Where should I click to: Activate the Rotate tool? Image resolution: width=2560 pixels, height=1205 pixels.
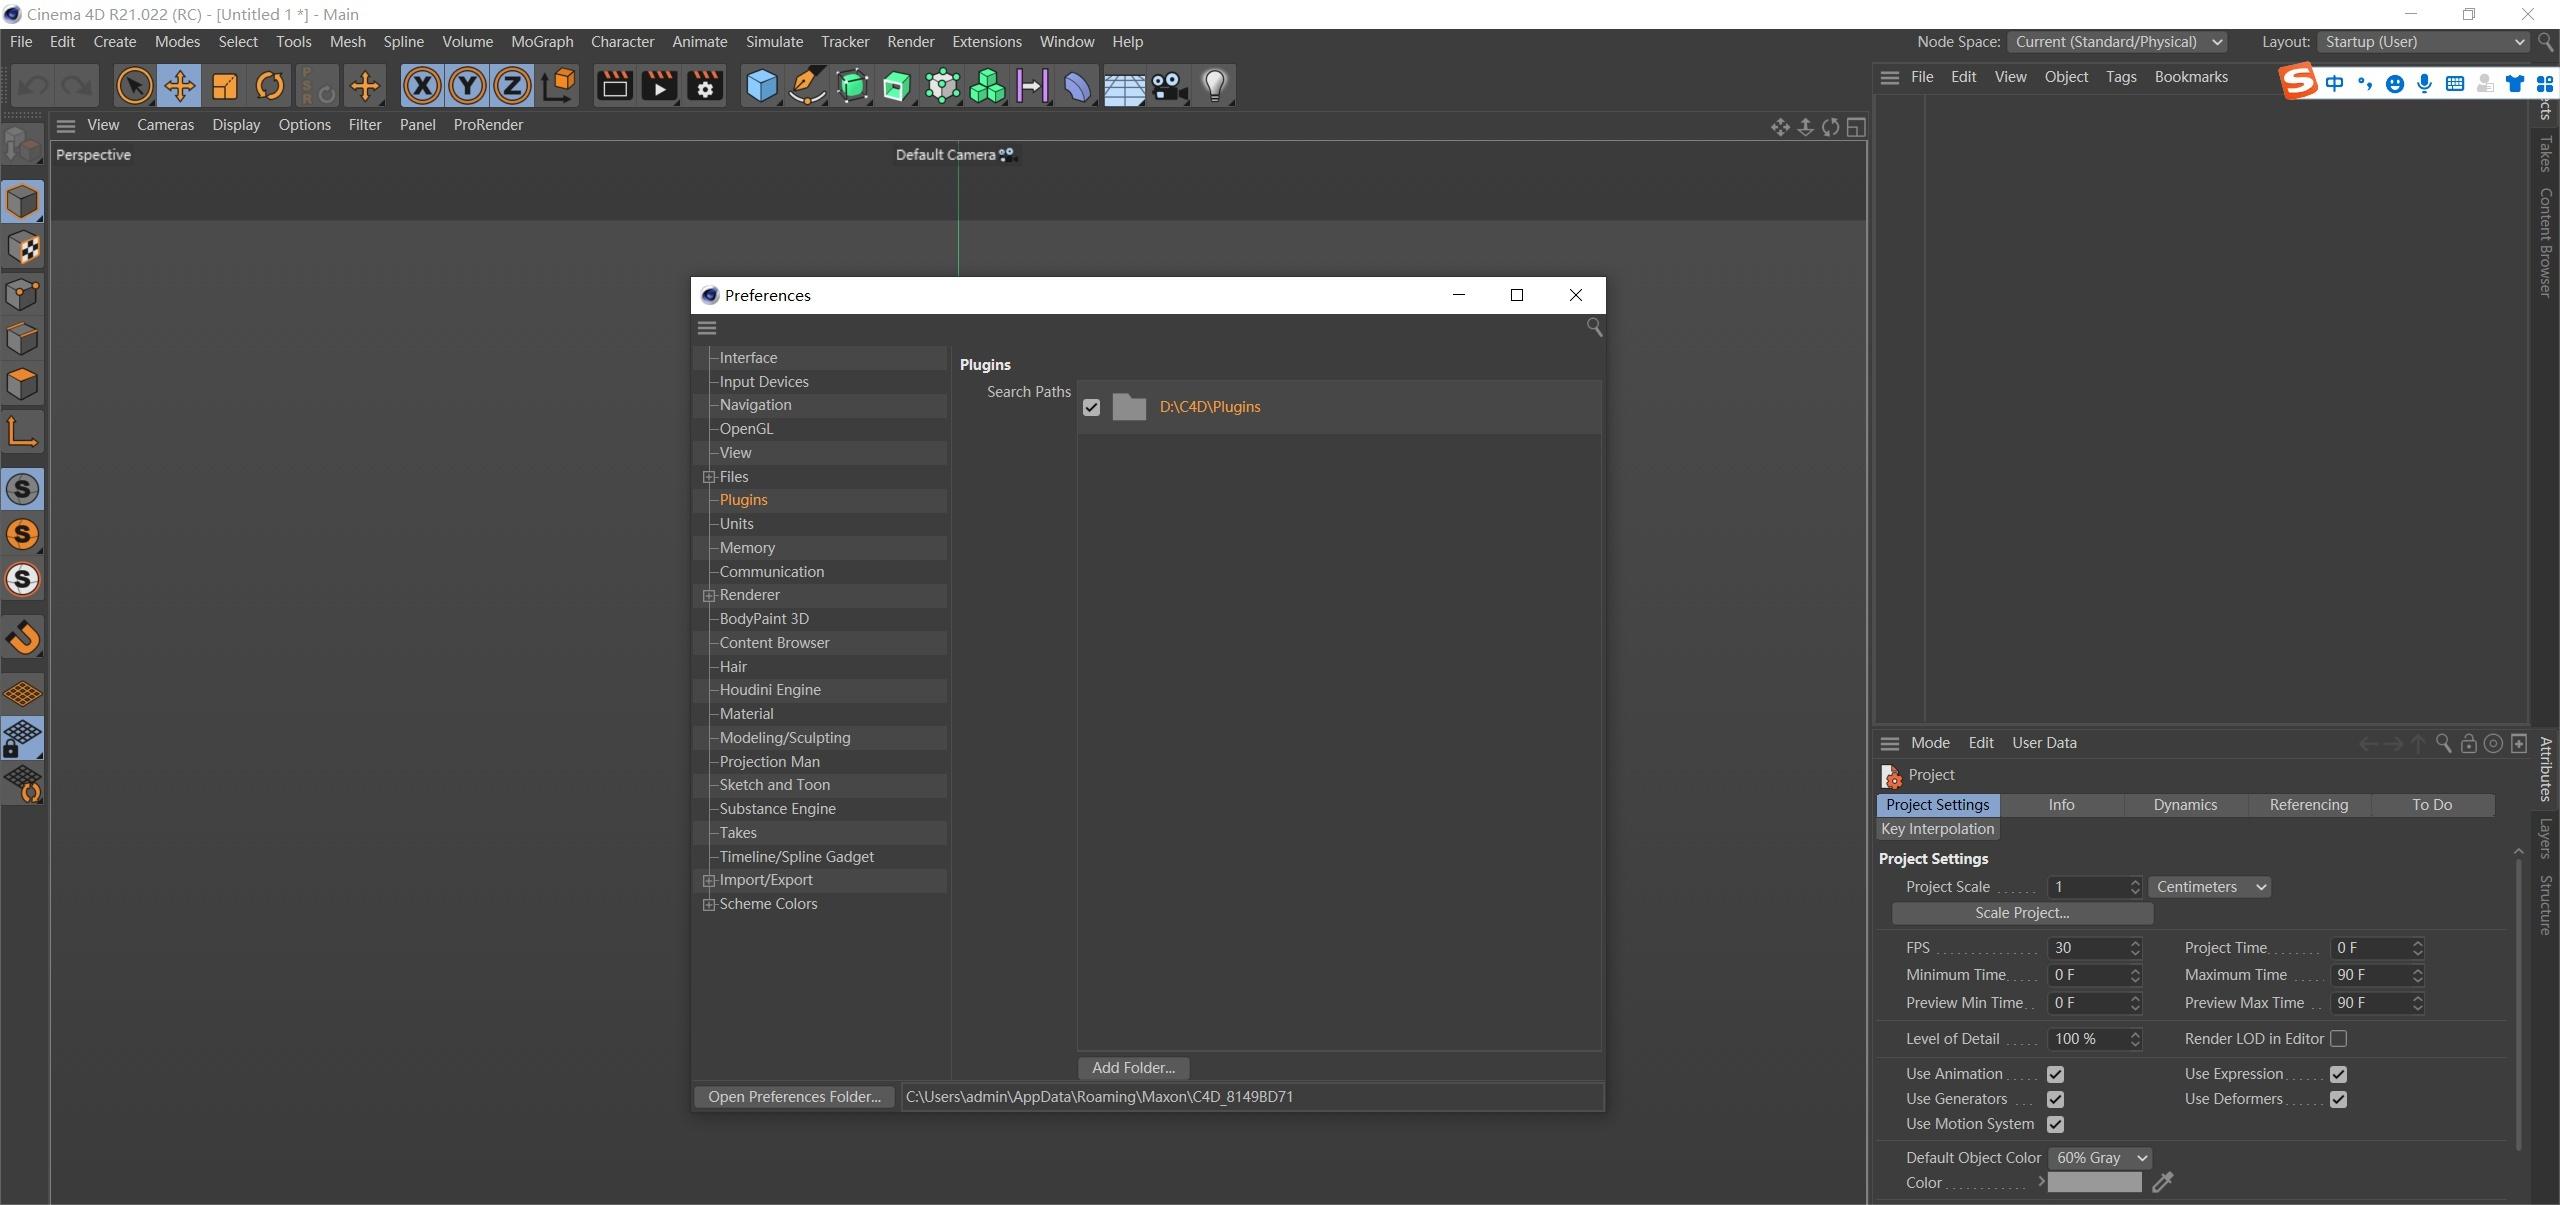click(x=270, y=86)
